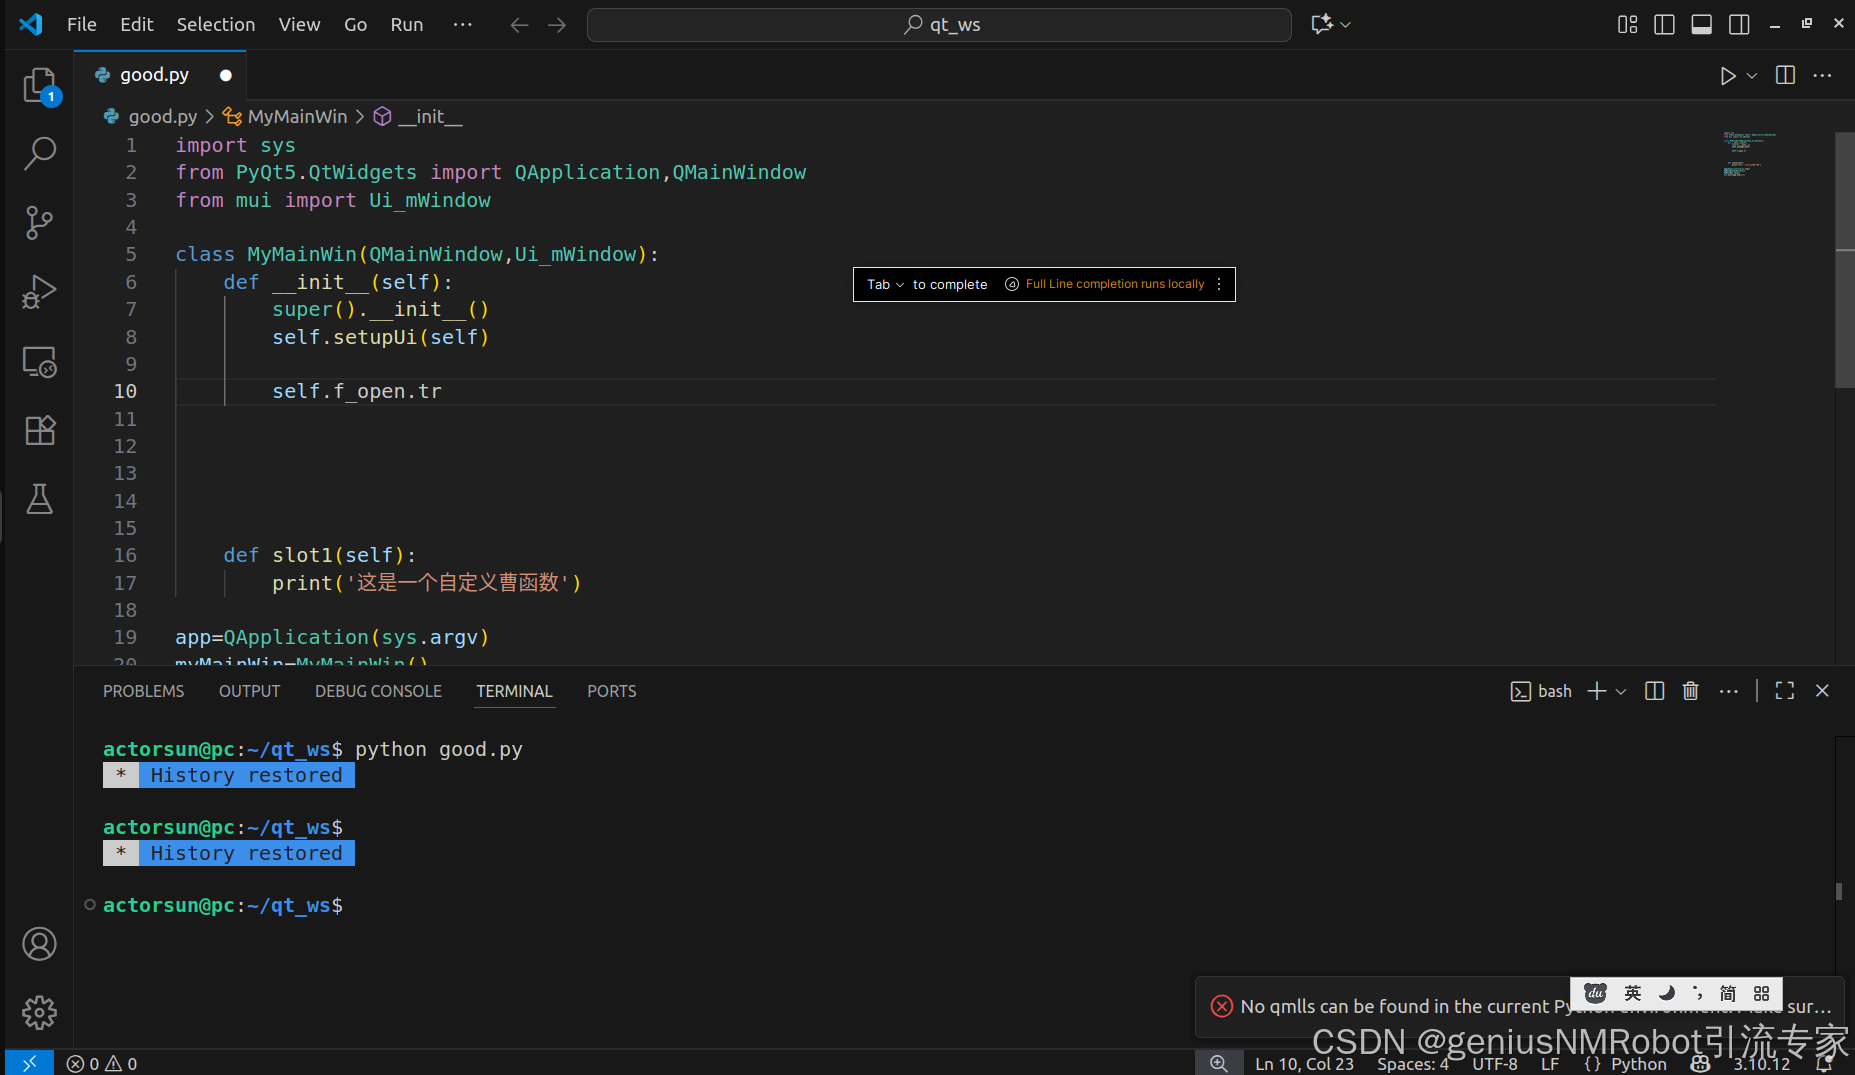
Task: Open the remote connection indicator bottom-left
Action: (28, 1063)
